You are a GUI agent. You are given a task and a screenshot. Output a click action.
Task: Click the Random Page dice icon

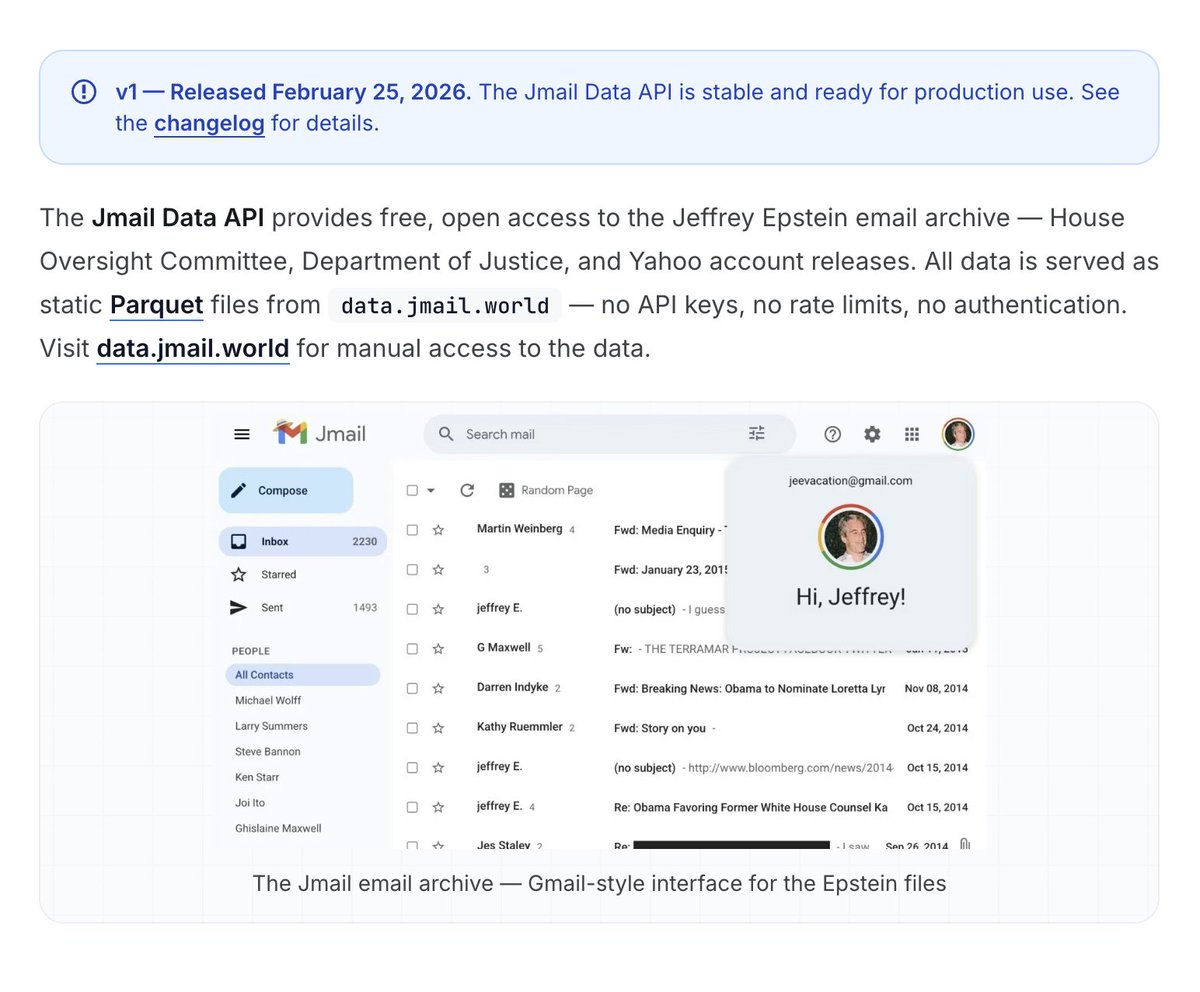508,490
